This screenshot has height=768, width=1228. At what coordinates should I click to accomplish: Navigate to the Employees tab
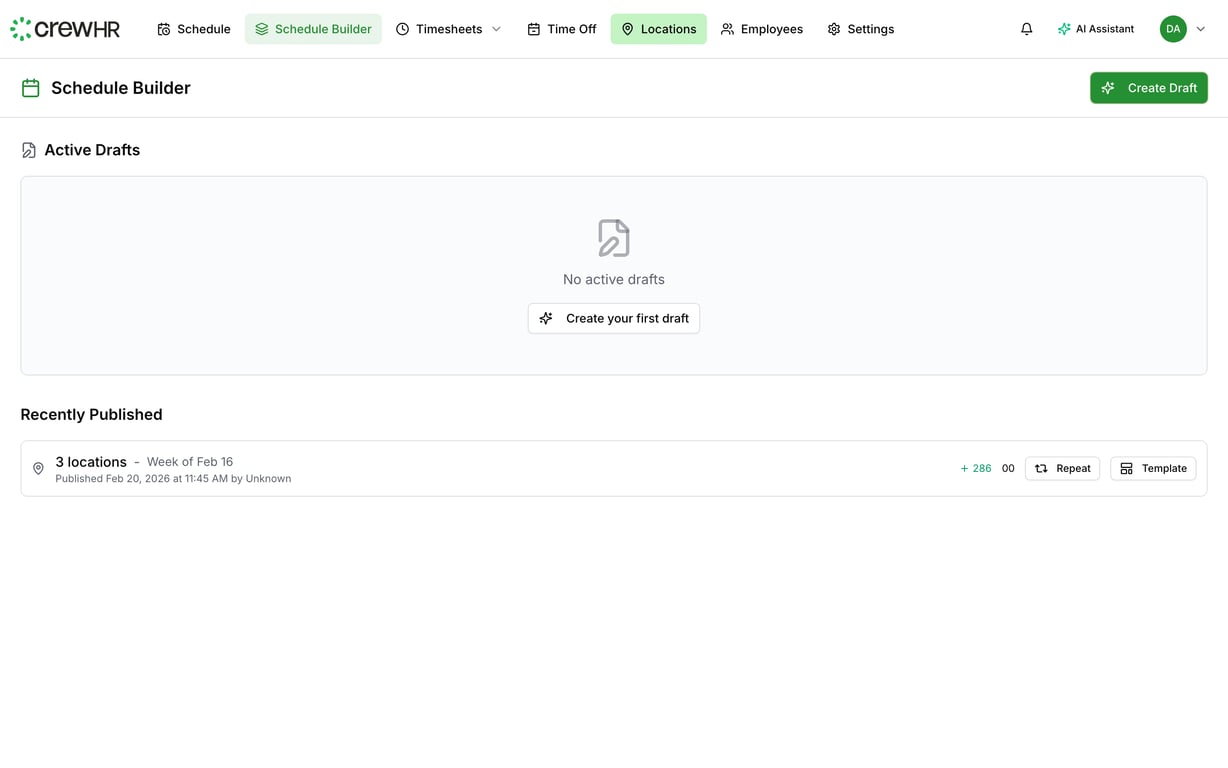click(762, 29)
